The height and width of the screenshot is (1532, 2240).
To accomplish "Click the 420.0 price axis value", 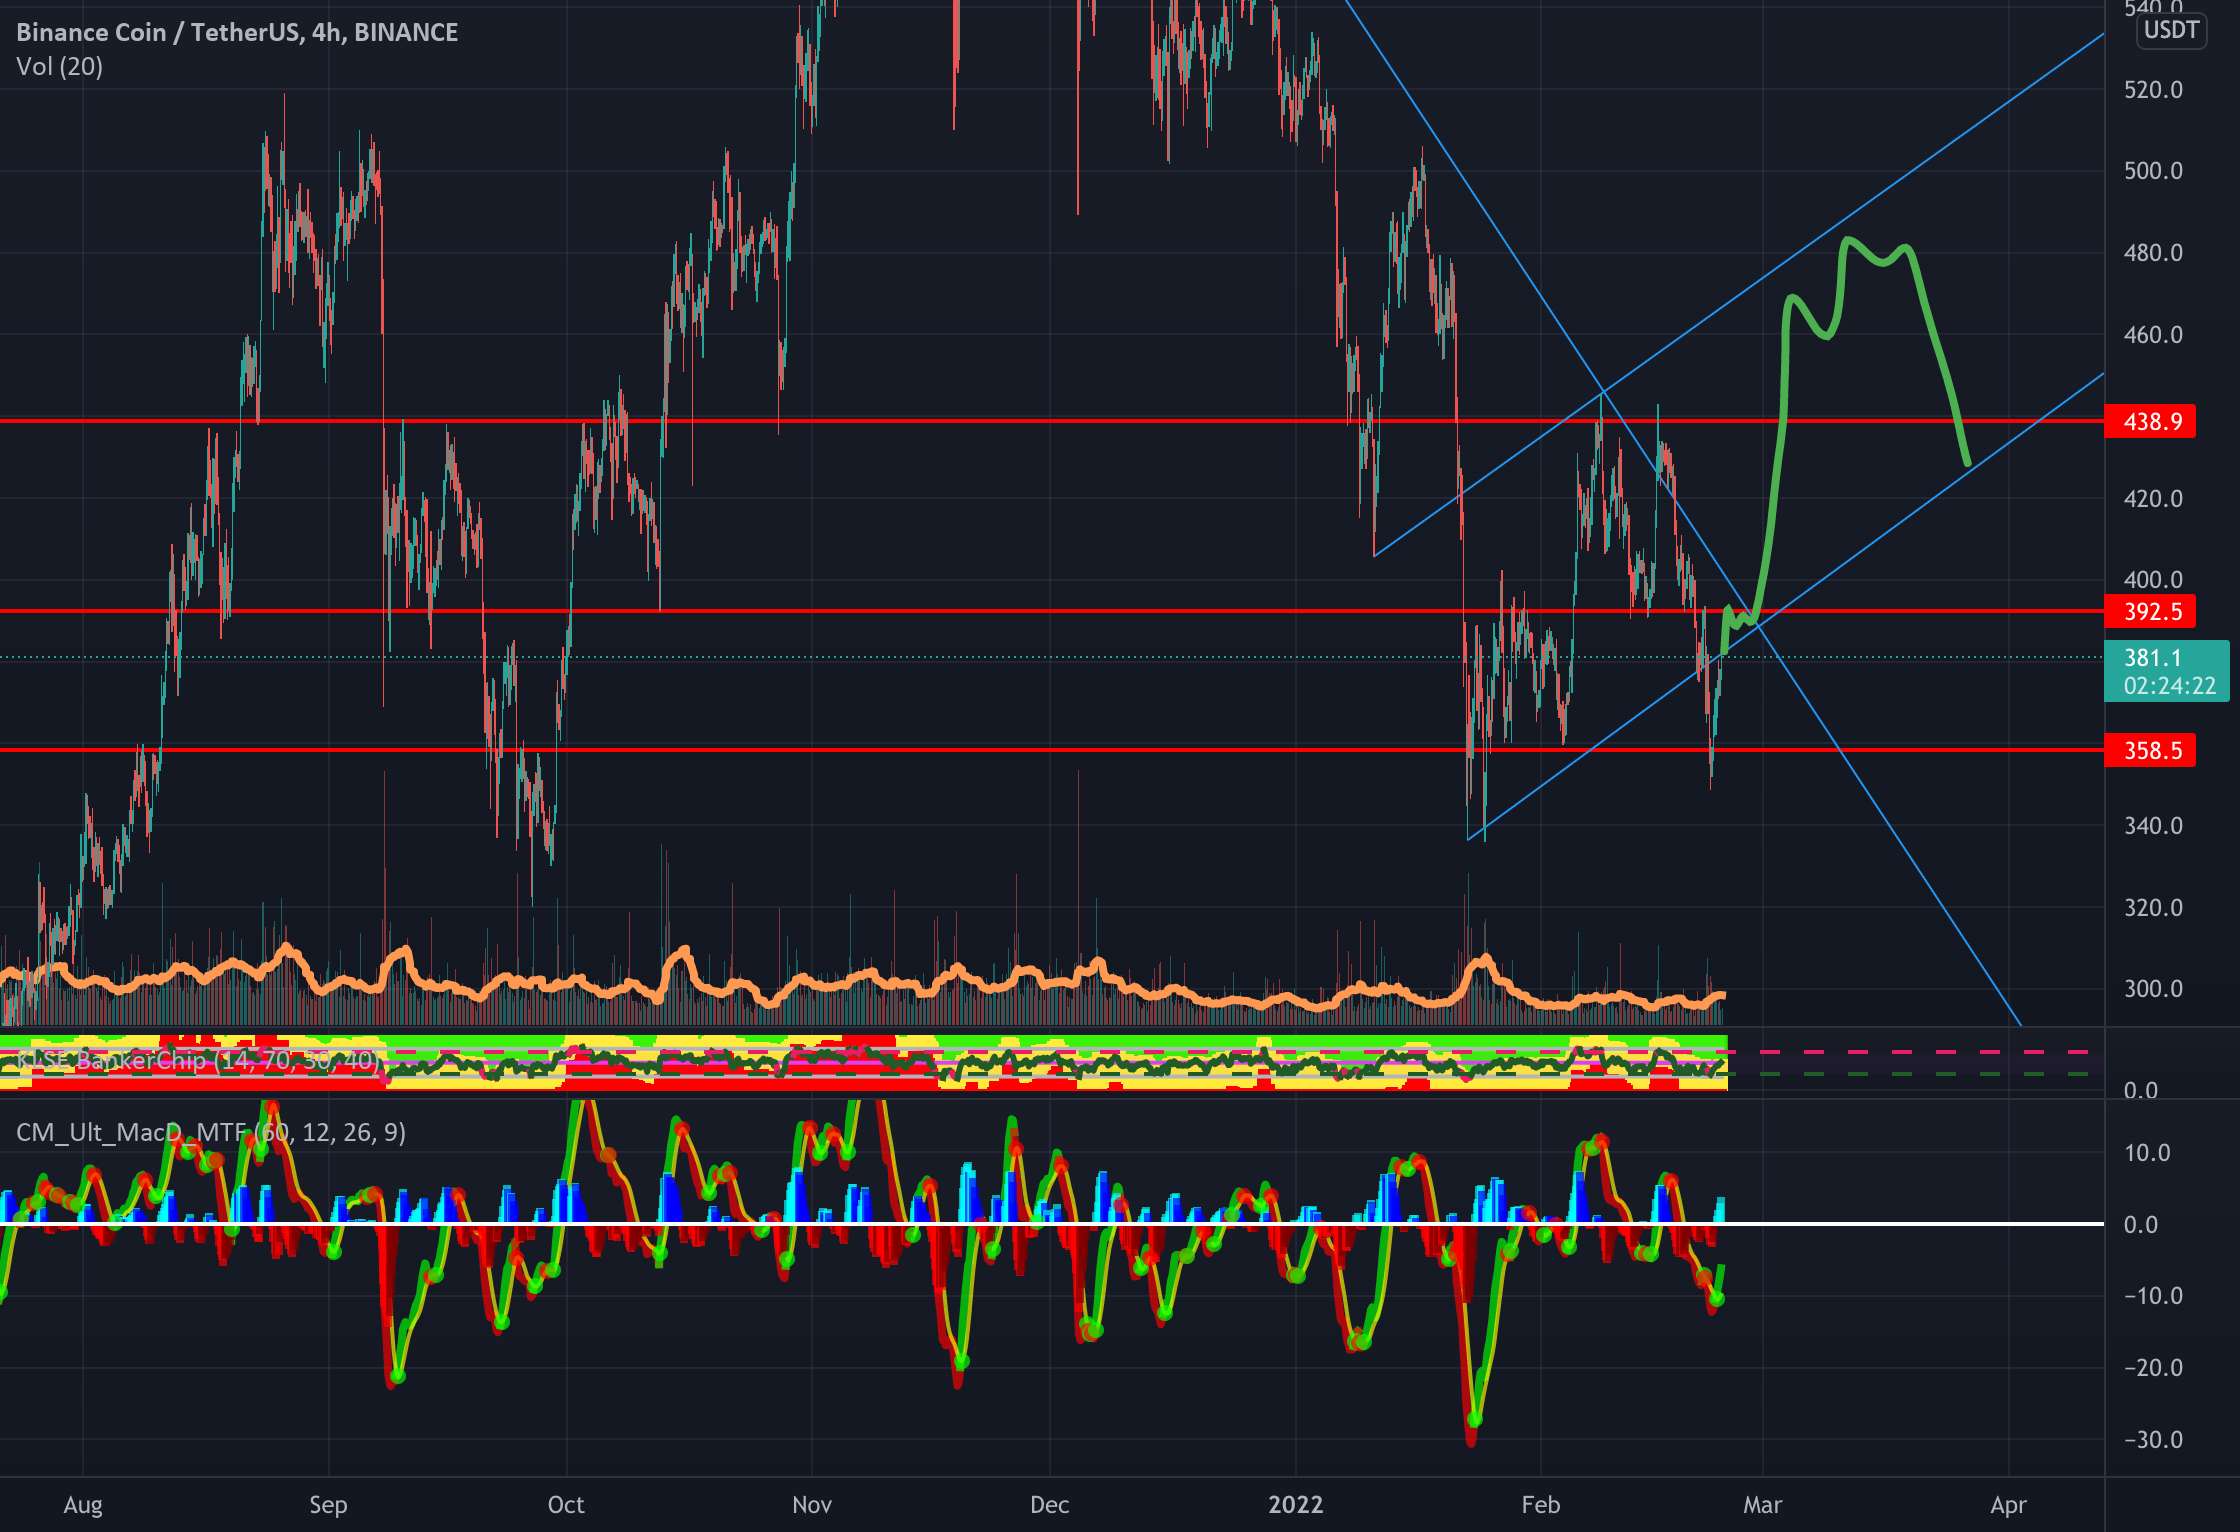I will [2153, 498].
